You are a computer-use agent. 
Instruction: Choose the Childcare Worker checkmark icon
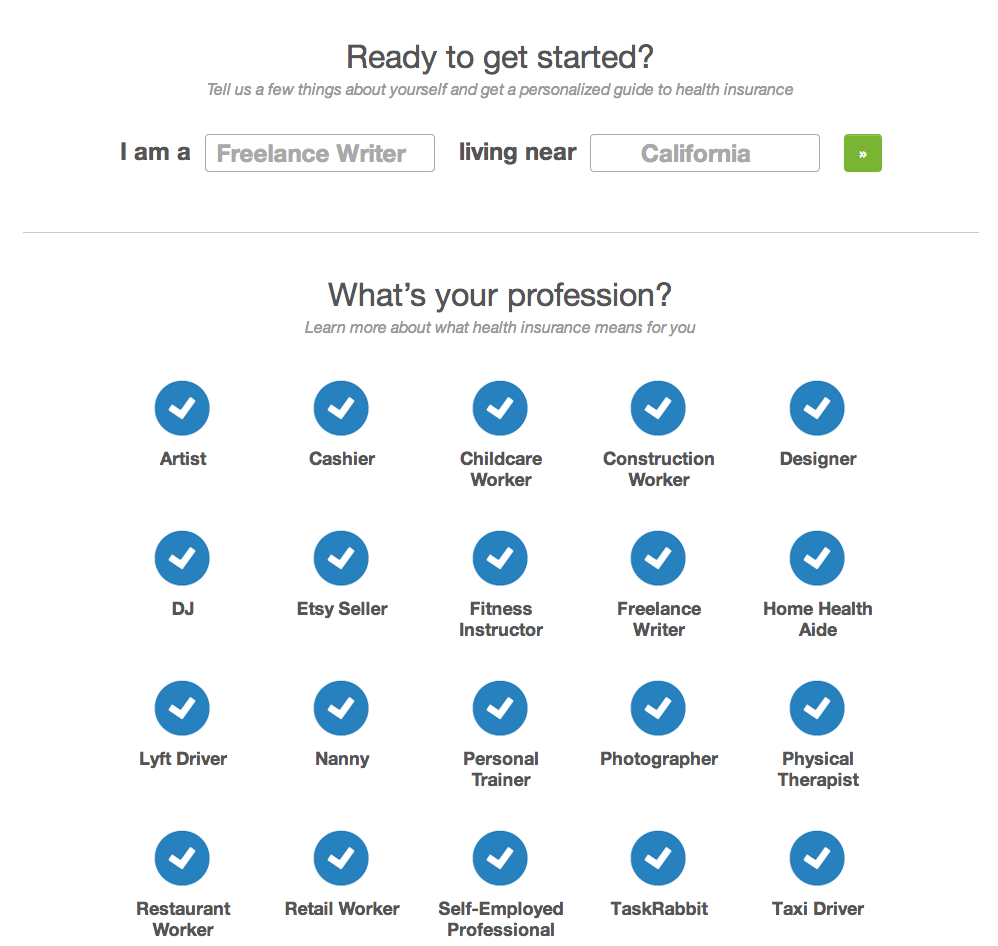coord(500,408)
